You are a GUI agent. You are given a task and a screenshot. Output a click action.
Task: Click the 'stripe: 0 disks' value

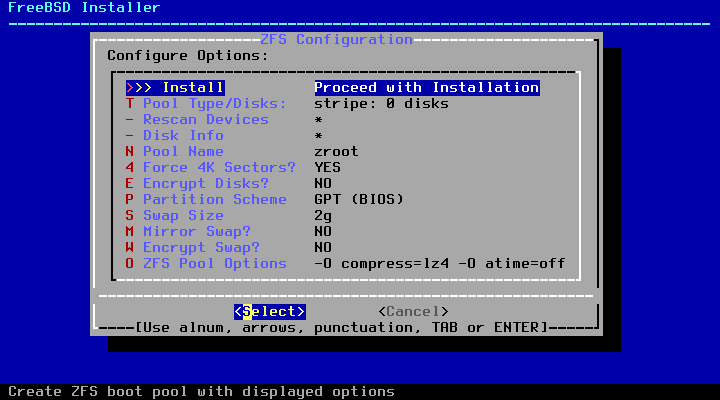pos(381,103)
